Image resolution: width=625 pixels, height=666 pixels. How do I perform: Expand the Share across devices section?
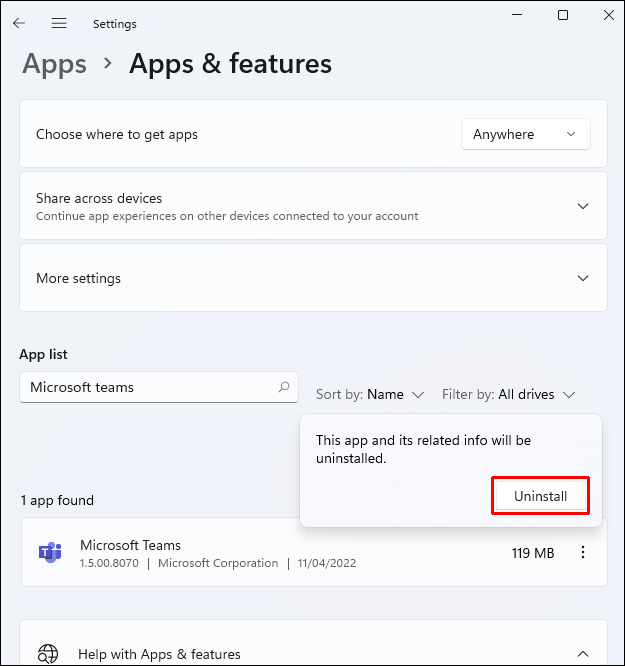click(583, 206)
